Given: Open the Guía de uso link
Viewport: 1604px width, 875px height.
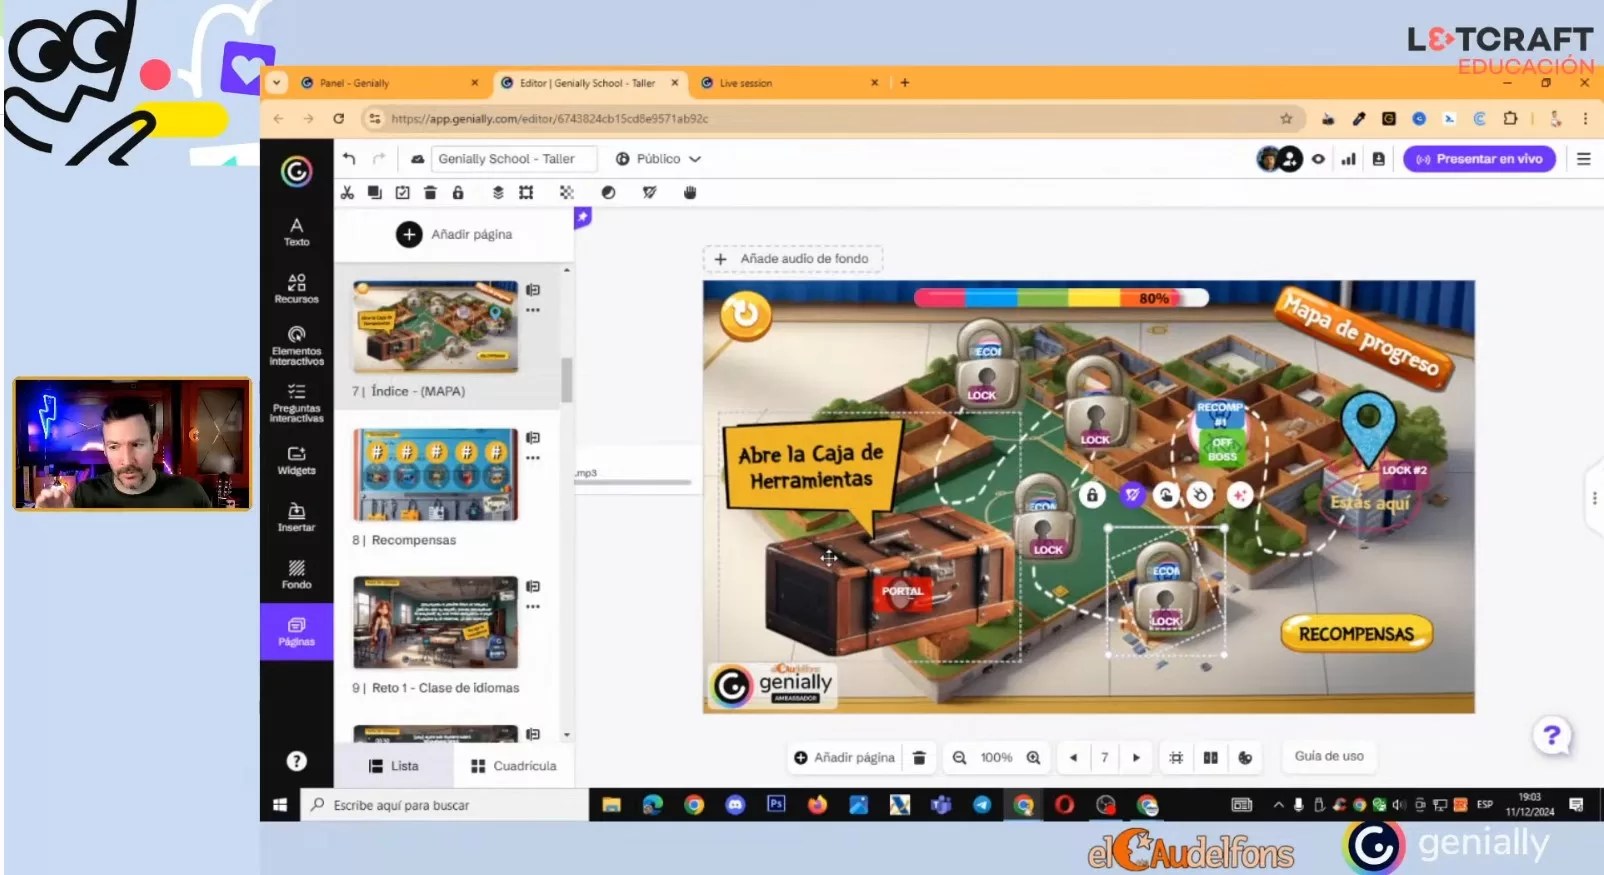Looking at the screenshot, I should pos(1329,757).
